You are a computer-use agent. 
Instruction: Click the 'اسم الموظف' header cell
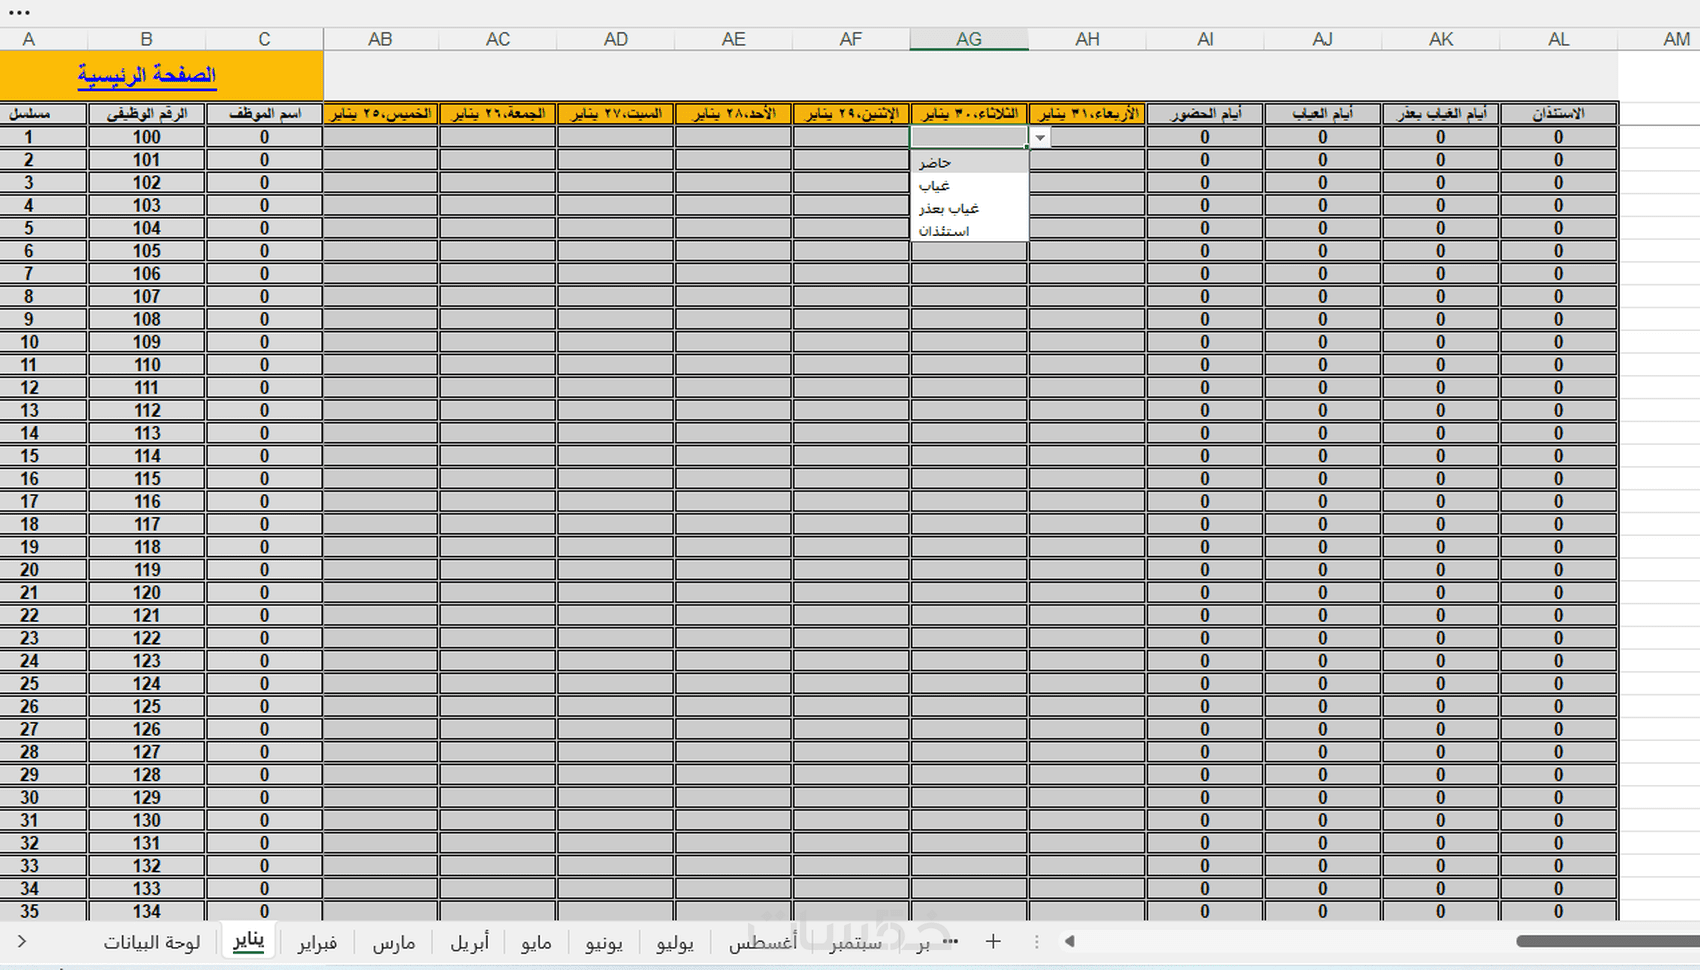pyautogui.click(x=264, y=114)
